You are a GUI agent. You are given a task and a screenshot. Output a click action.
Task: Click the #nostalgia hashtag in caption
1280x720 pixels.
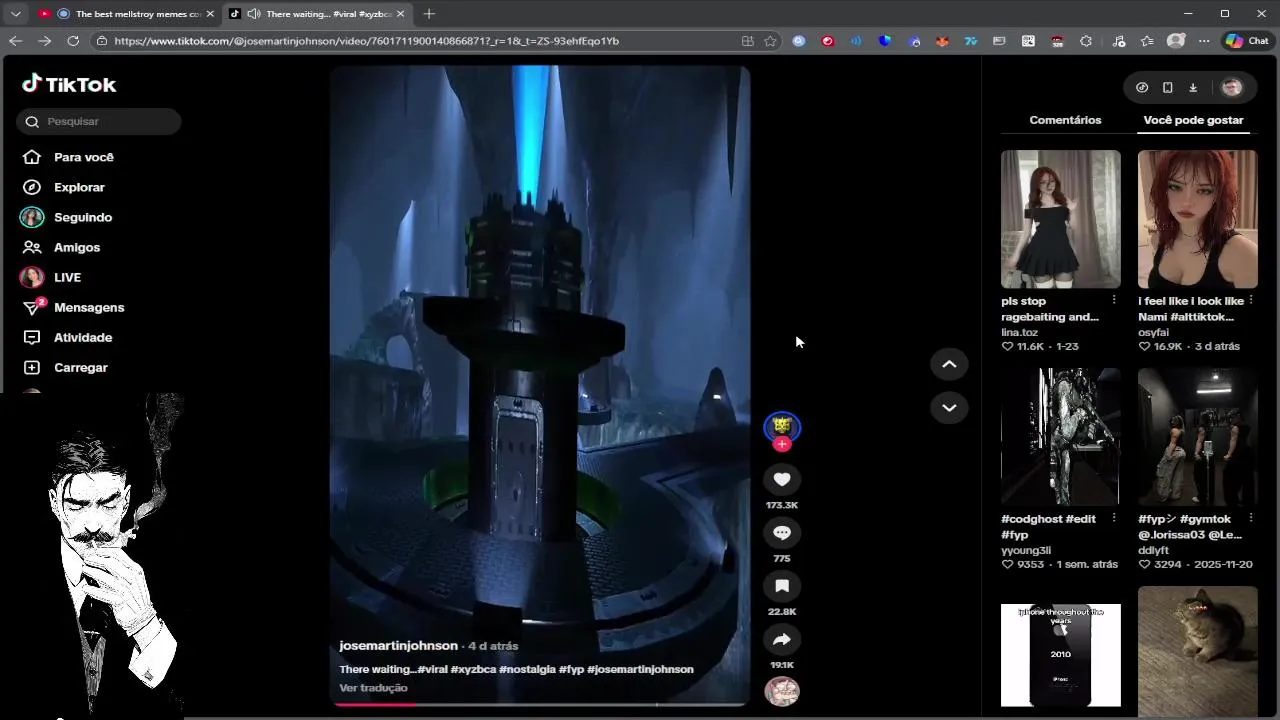pyautogui.click(x=527, y=669)
